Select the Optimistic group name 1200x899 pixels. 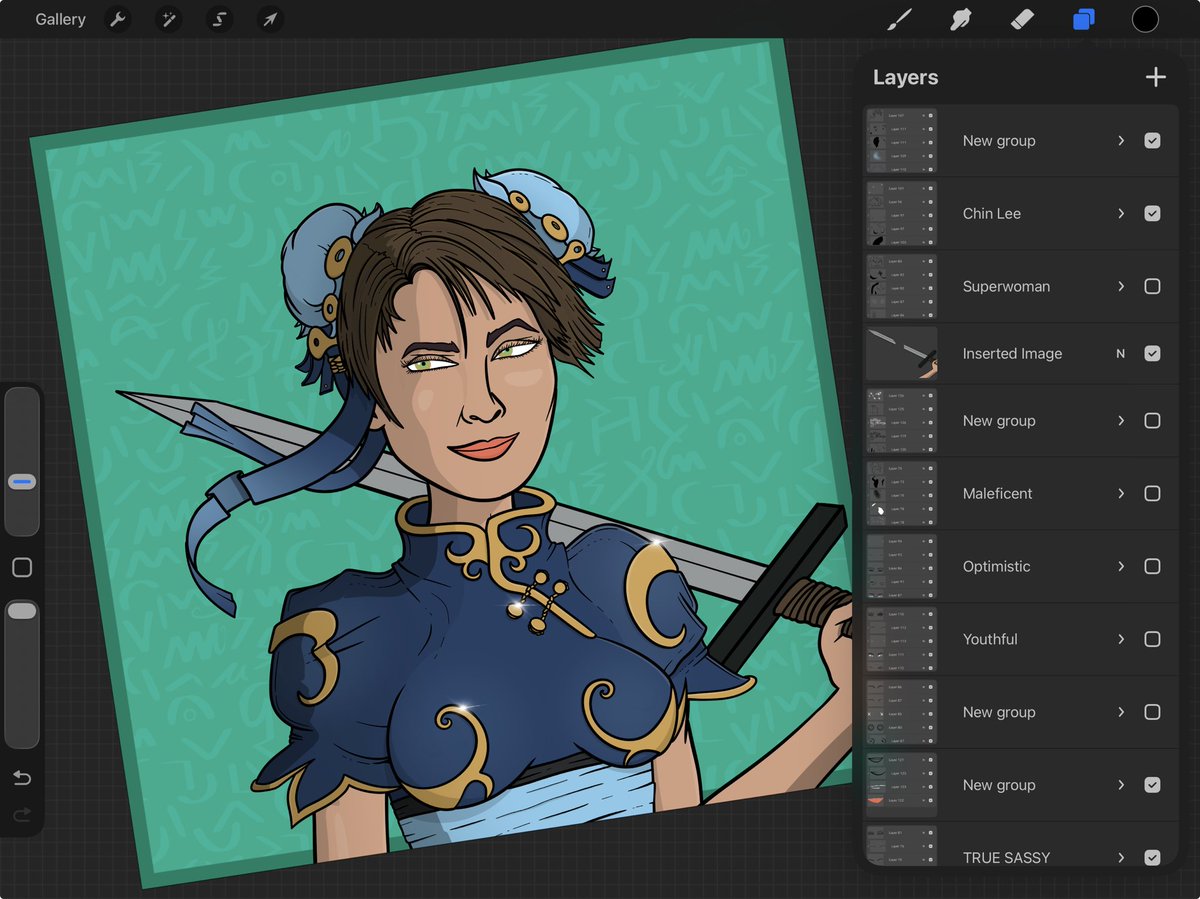(996, 566)
